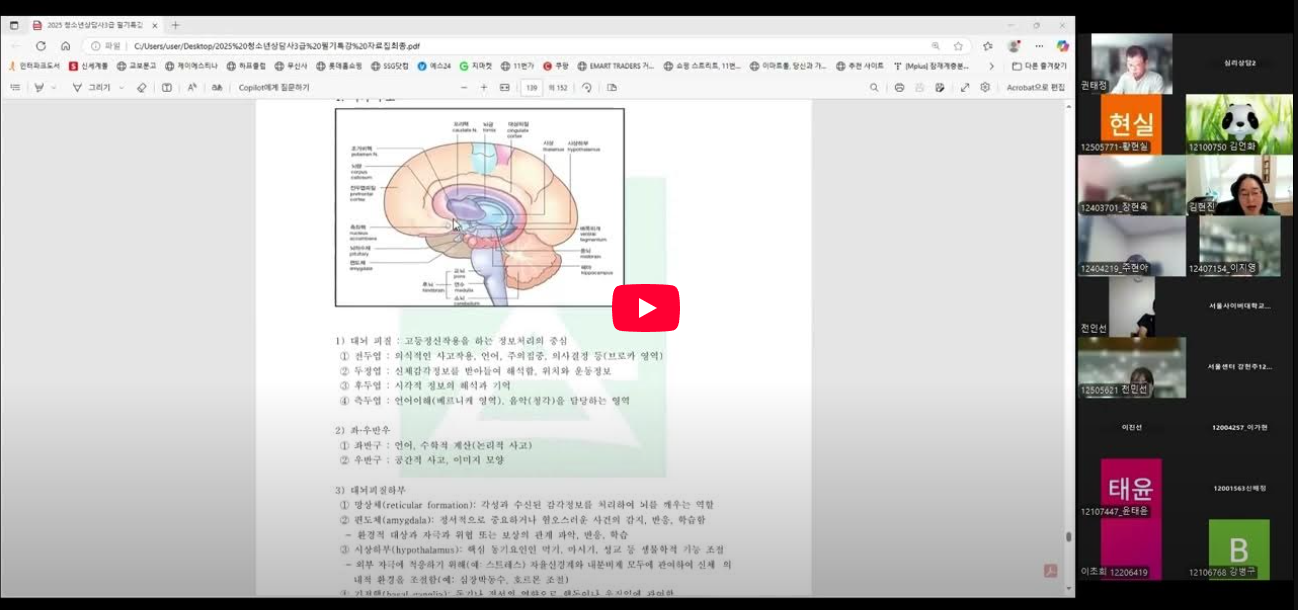1298x610 pixels.
Task: Rotate the PDF page
Action: click(x=587, y=88)
